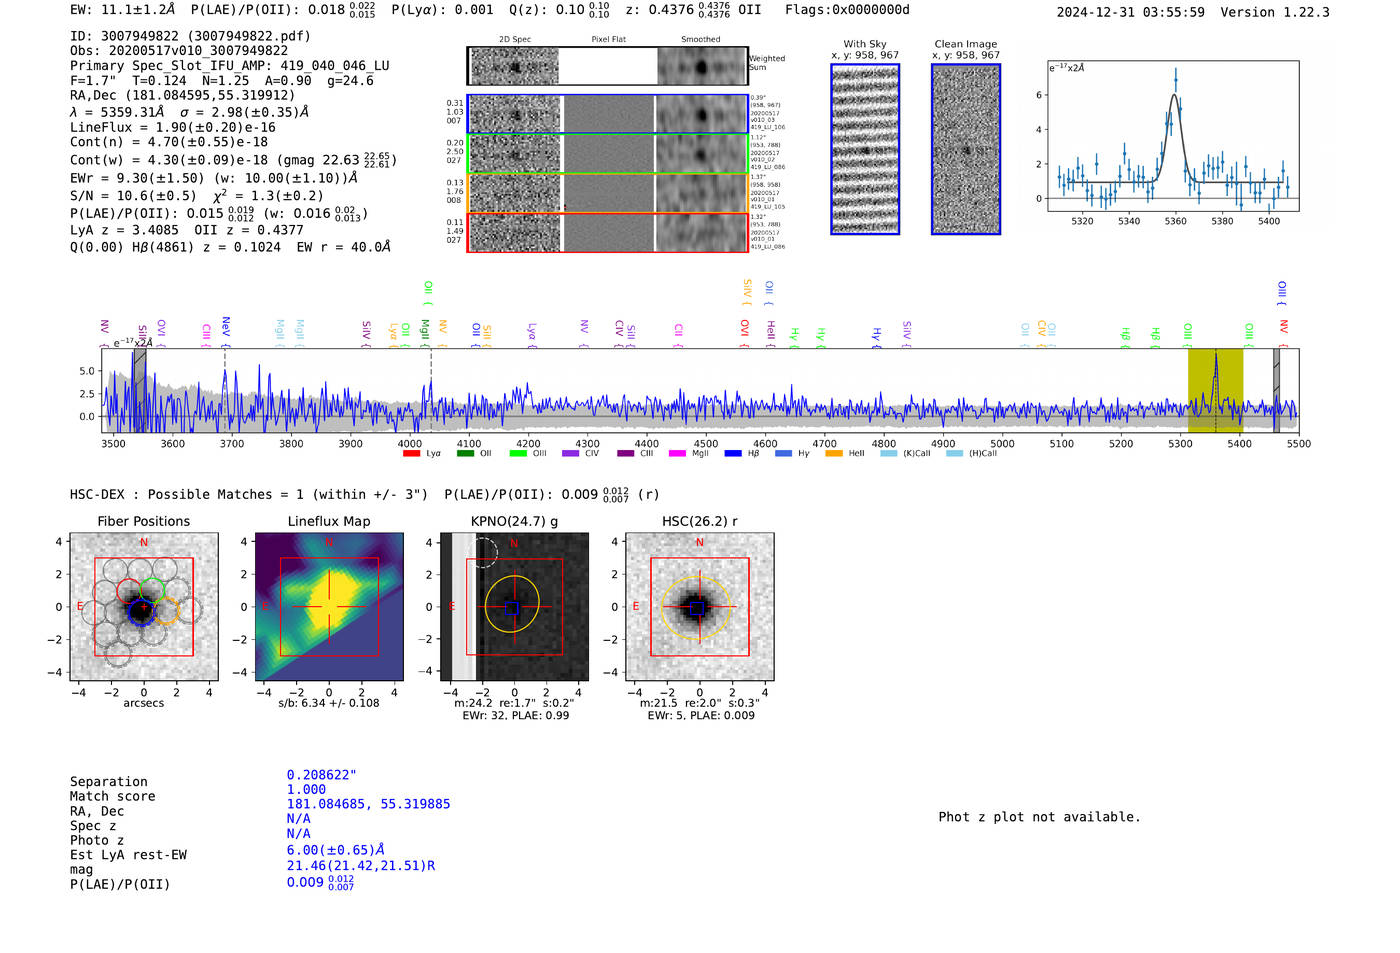Open the Clean Image cutout
This screenshot has width=1400, height=953.
click(966, 149)
